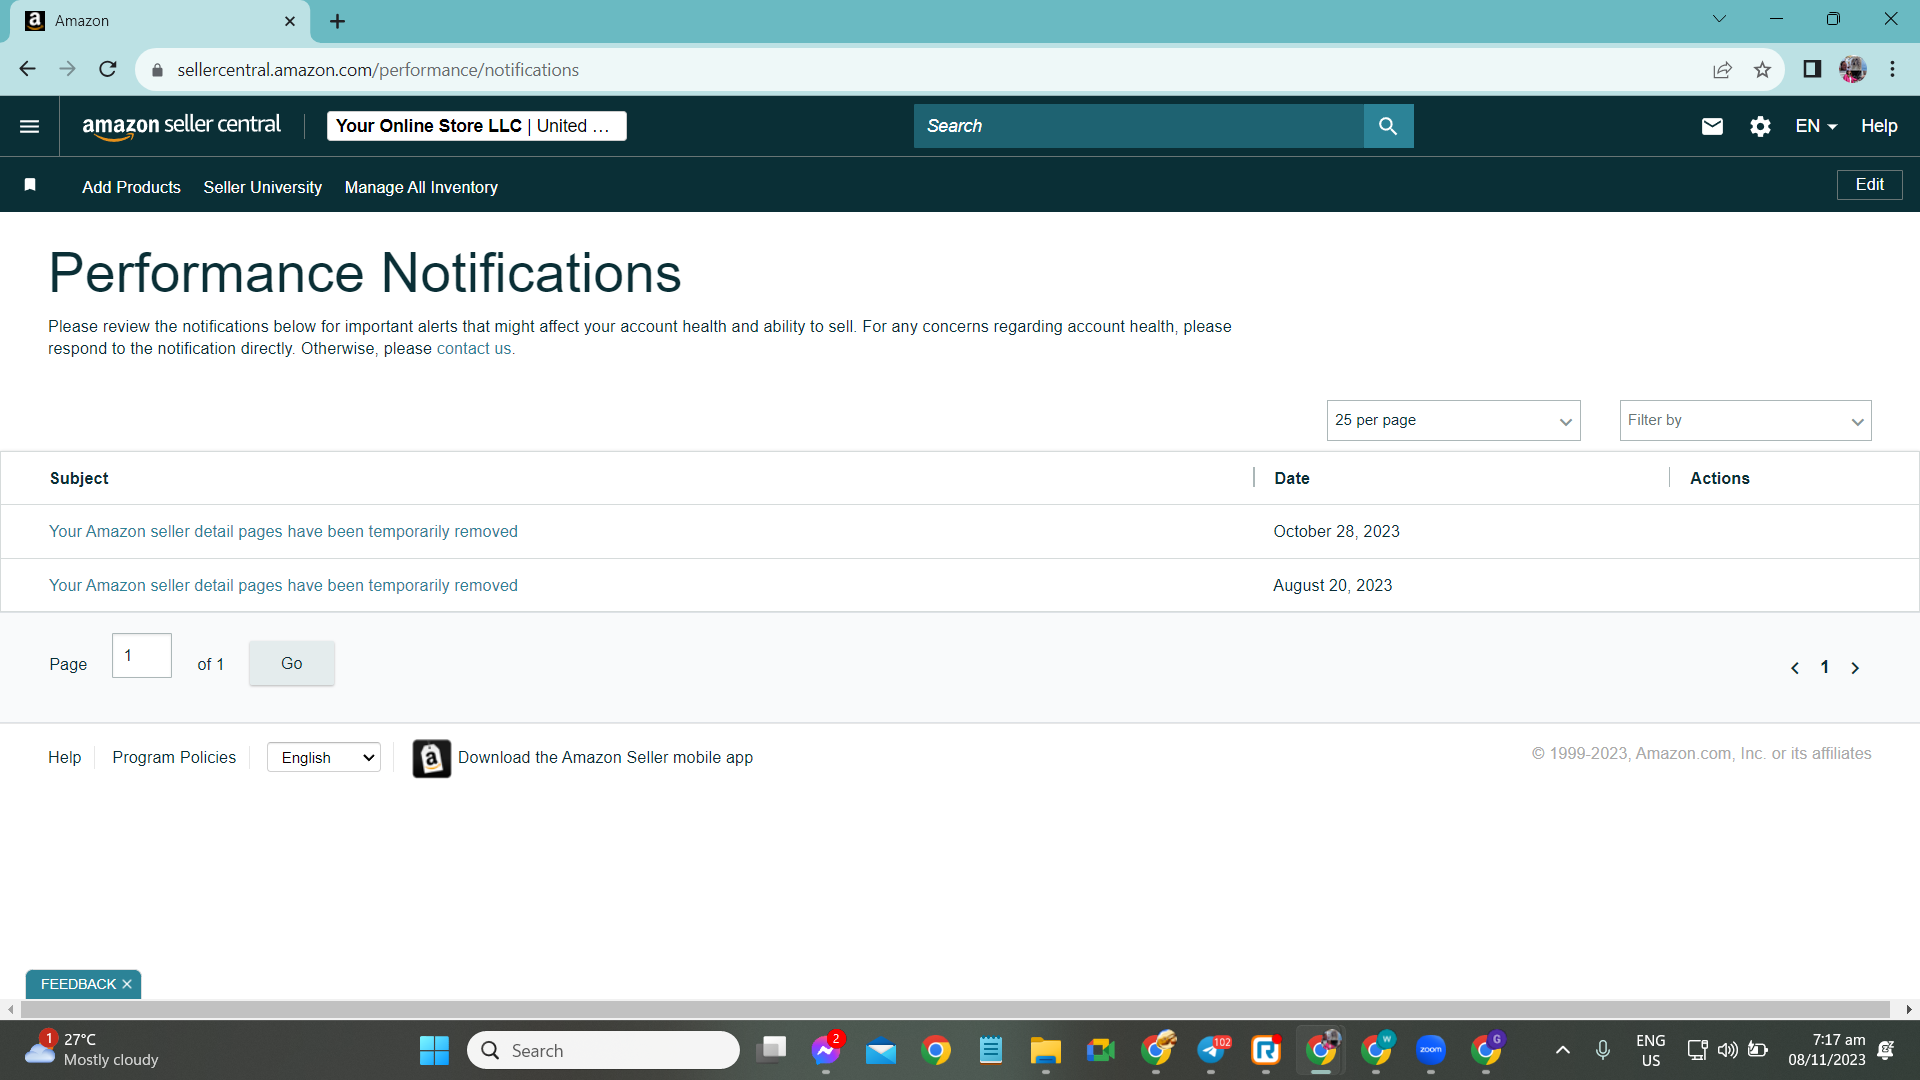Go to the next page arrow

tap(1855, 668)
